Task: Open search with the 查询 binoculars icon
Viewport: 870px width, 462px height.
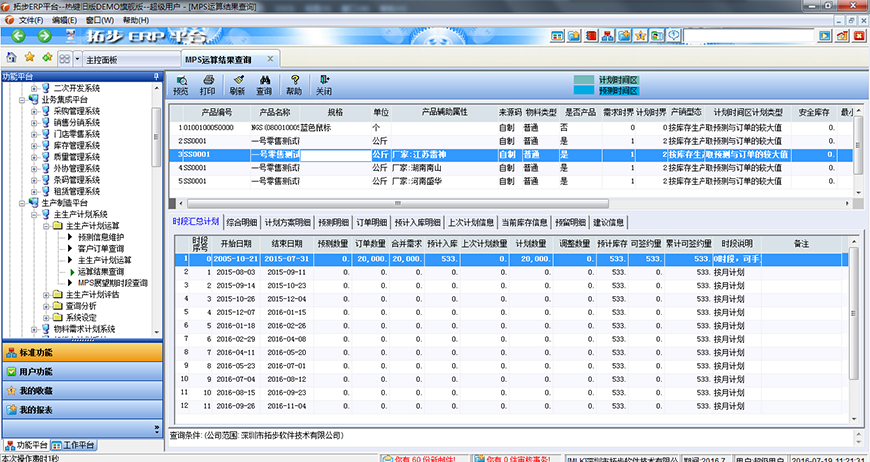Action: tap(264, 84)
